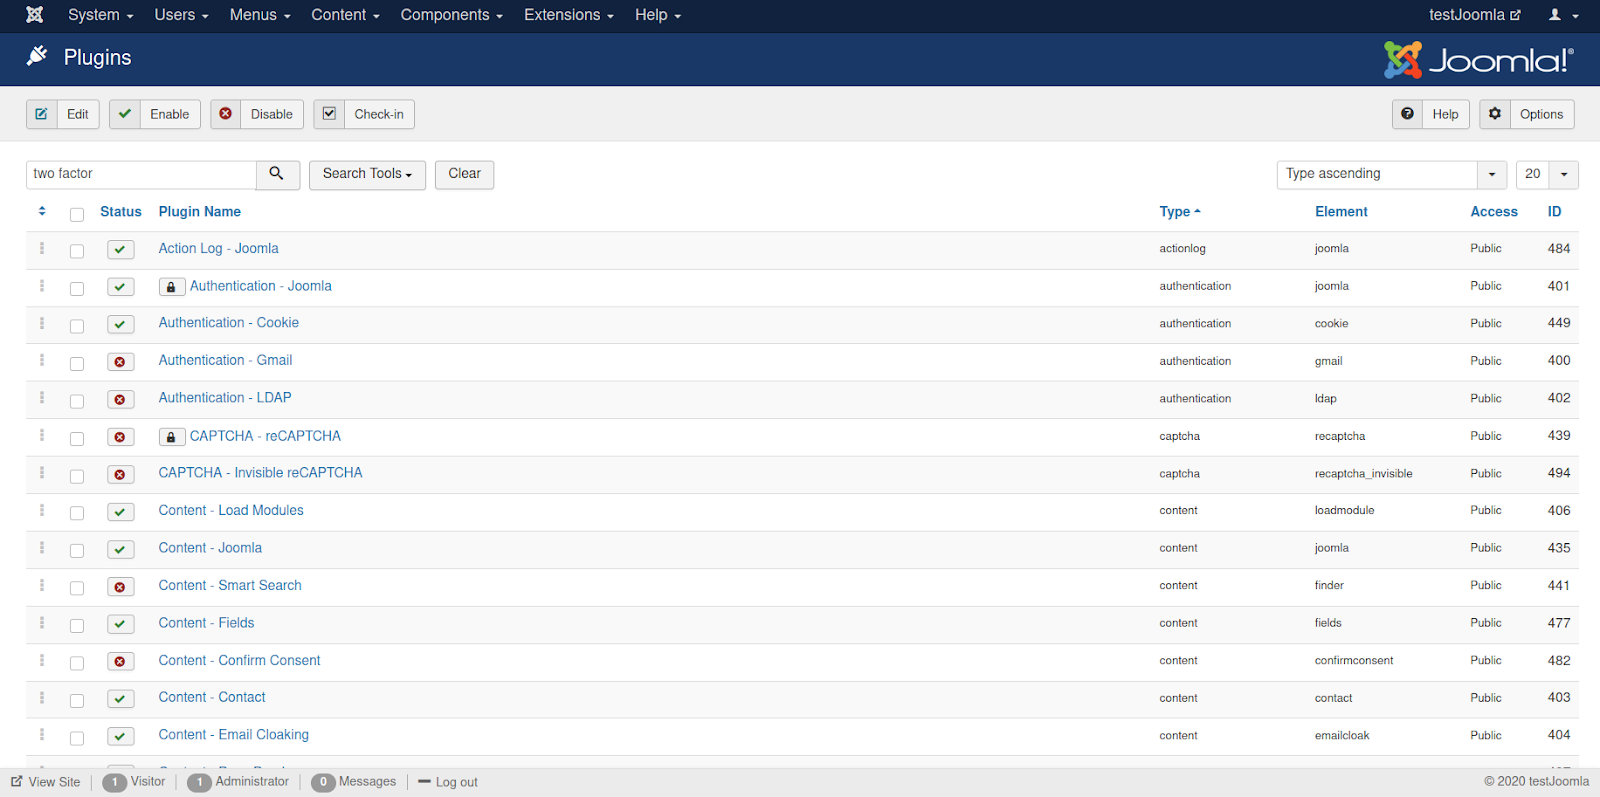Toggle status icon for Action Log - Joomla
The height and width of the screenshot is (797, 1600).
[x=120, y=249]
